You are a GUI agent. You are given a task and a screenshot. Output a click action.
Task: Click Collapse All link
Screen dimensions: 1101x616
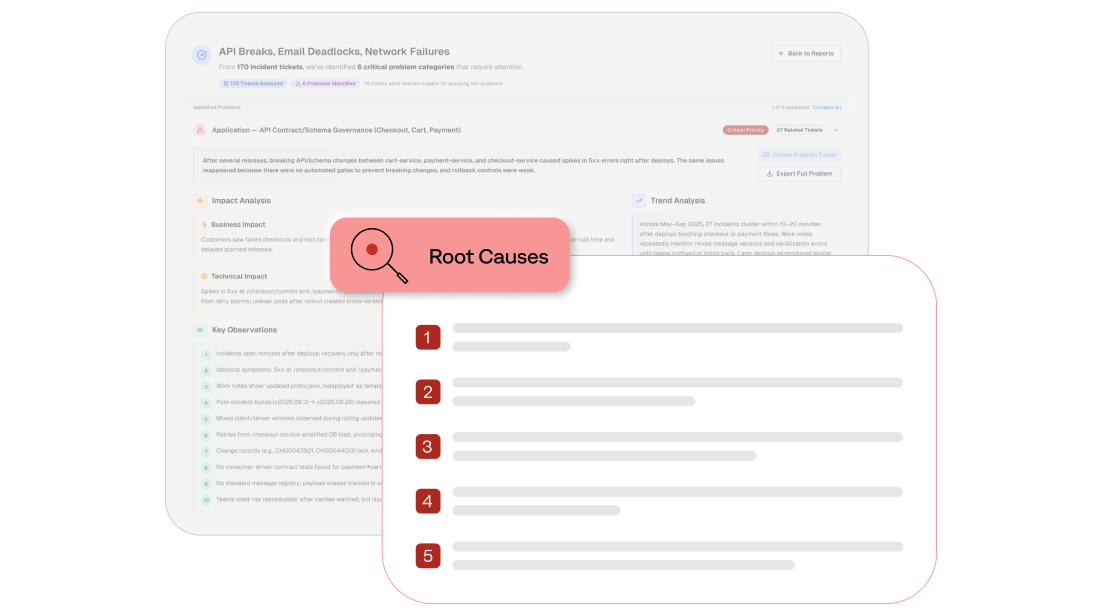point(827,107)
